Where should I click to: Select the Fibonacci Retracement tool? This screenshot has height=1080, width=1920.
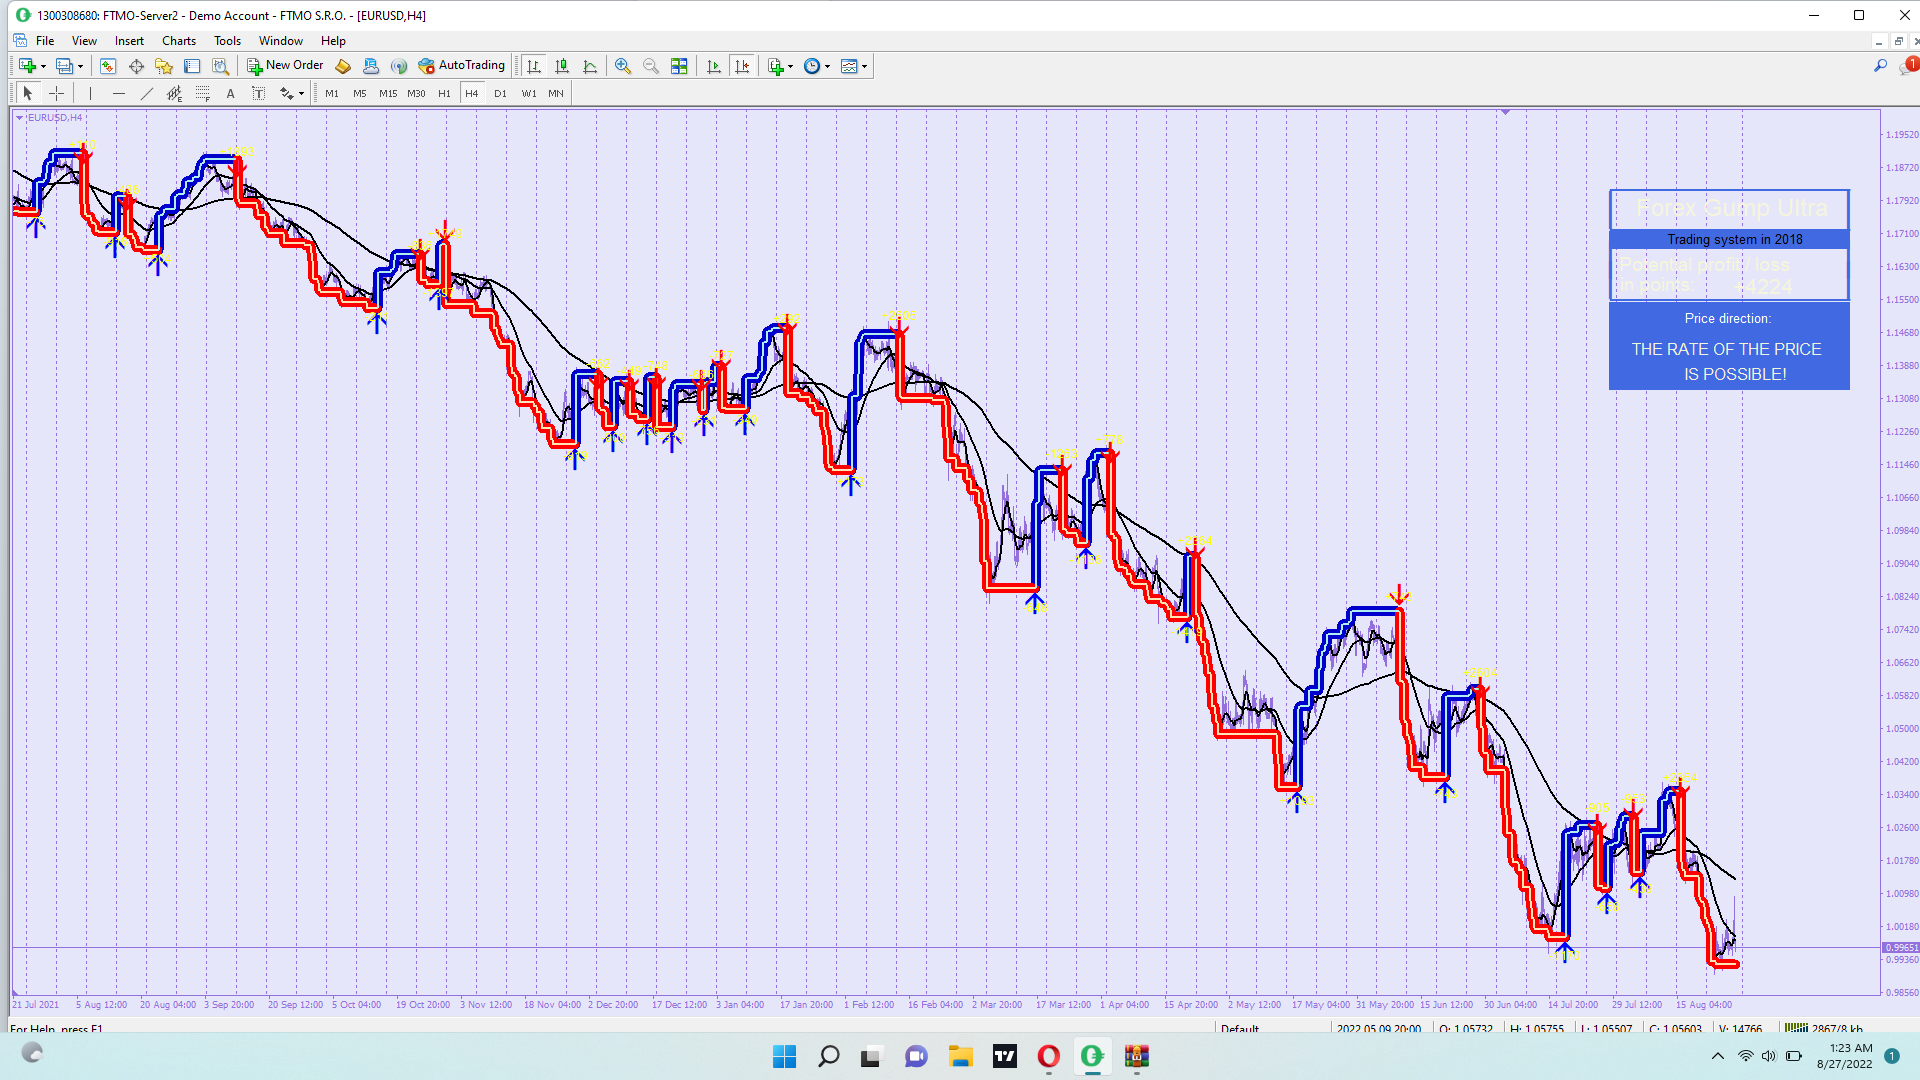203,93
